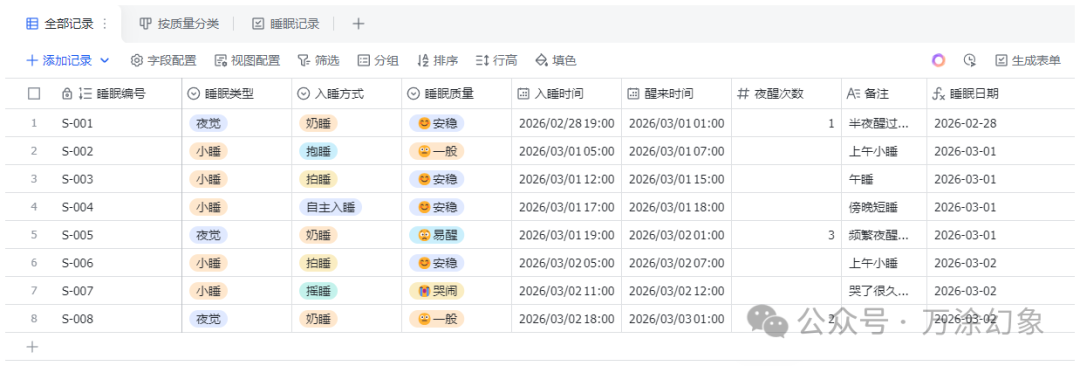Select cell 2026/03/01 15:00
The width and height of the screenshot is (1080, 366).
pyautogui.click(x=676, y=179)
